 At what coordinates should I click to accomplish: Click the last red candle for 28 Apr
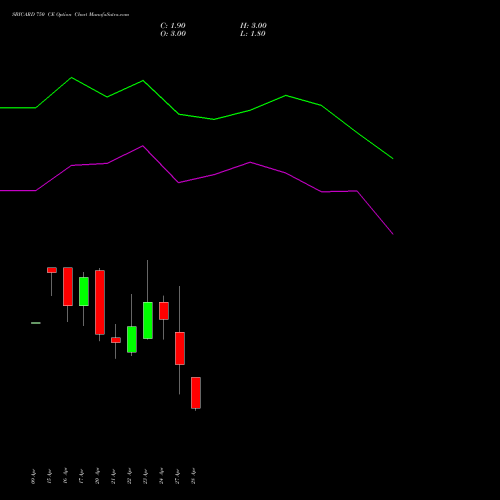click(196, 393)
